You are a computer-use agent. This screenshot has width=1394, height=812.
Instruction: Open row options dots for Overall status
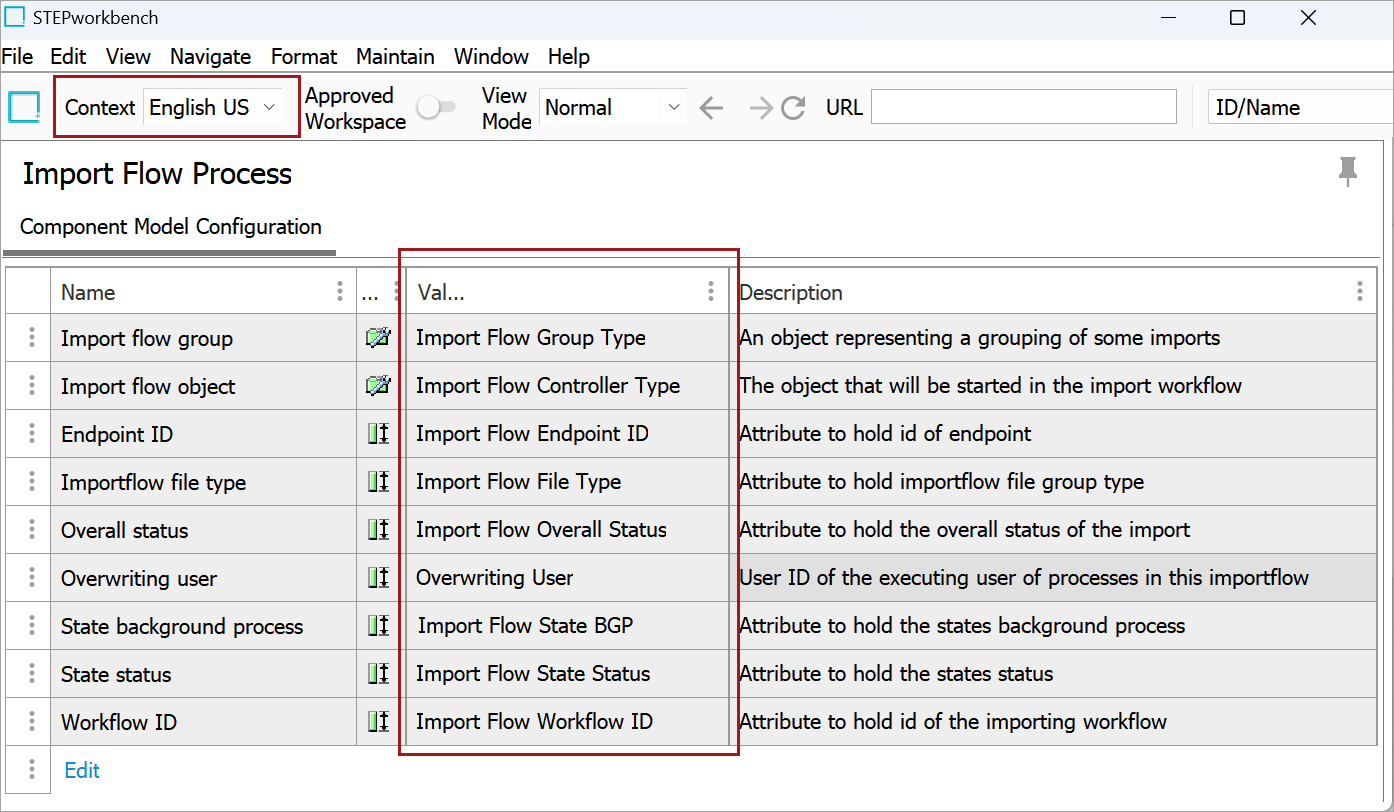[x=32, y=530]
